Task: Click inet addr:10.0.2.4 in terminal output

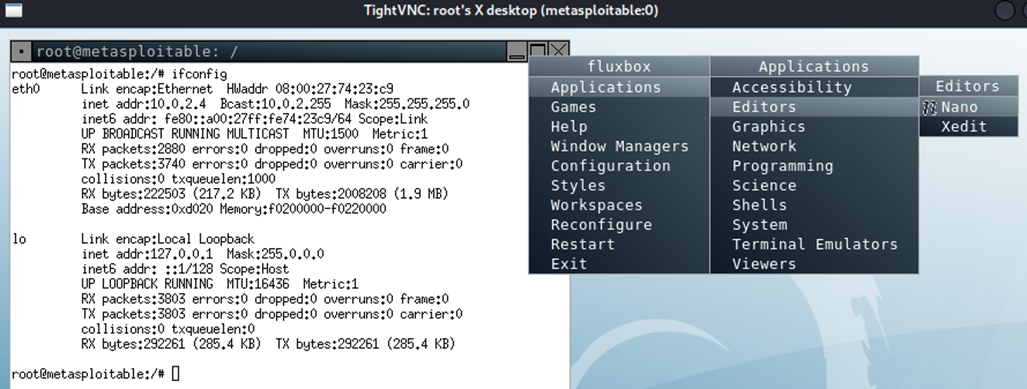Action: pos(143,104)
